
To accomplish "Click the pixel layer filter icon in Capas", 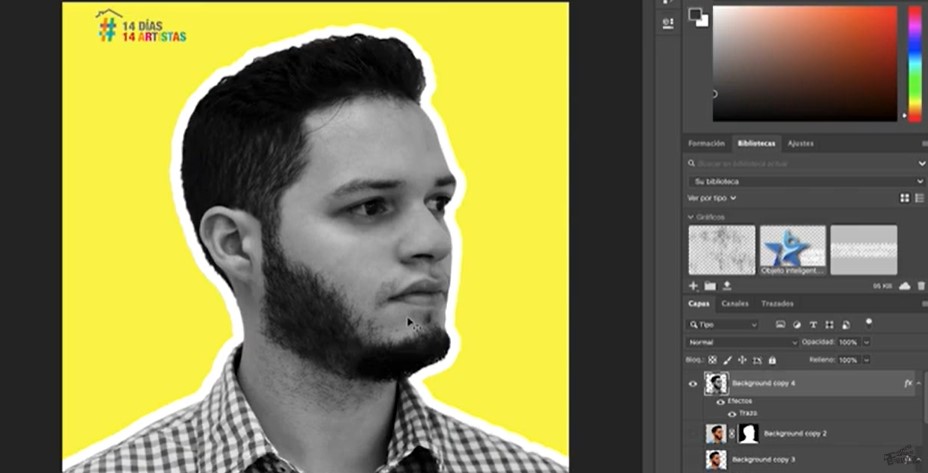I will (780, 324).
